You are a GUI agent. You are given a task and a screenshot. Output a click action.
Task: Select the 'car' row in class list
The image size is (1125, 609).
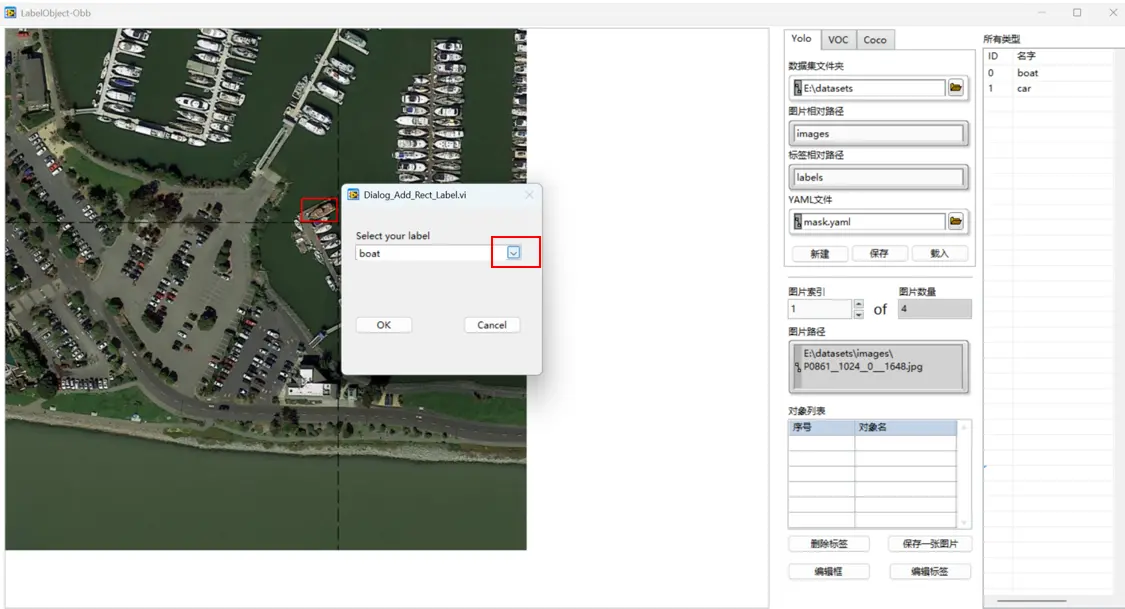[x=1024, y=88]
